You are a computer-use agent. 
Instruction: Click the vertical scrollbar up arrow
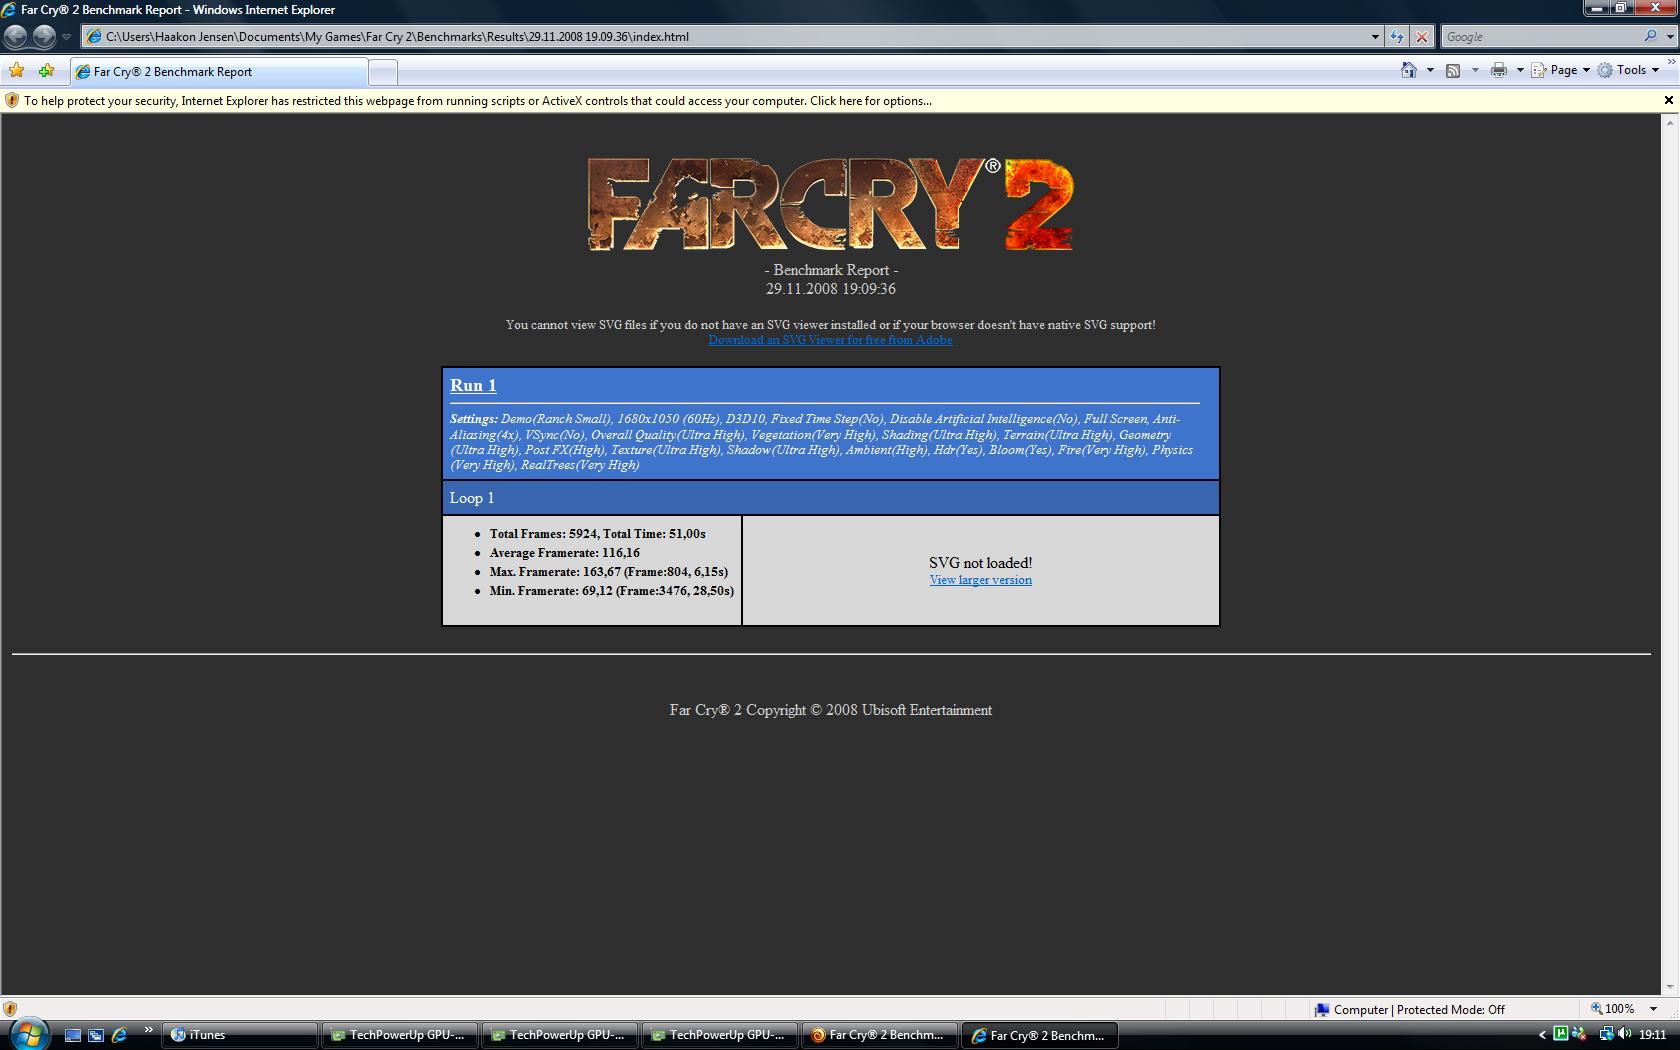point(1669,122)
